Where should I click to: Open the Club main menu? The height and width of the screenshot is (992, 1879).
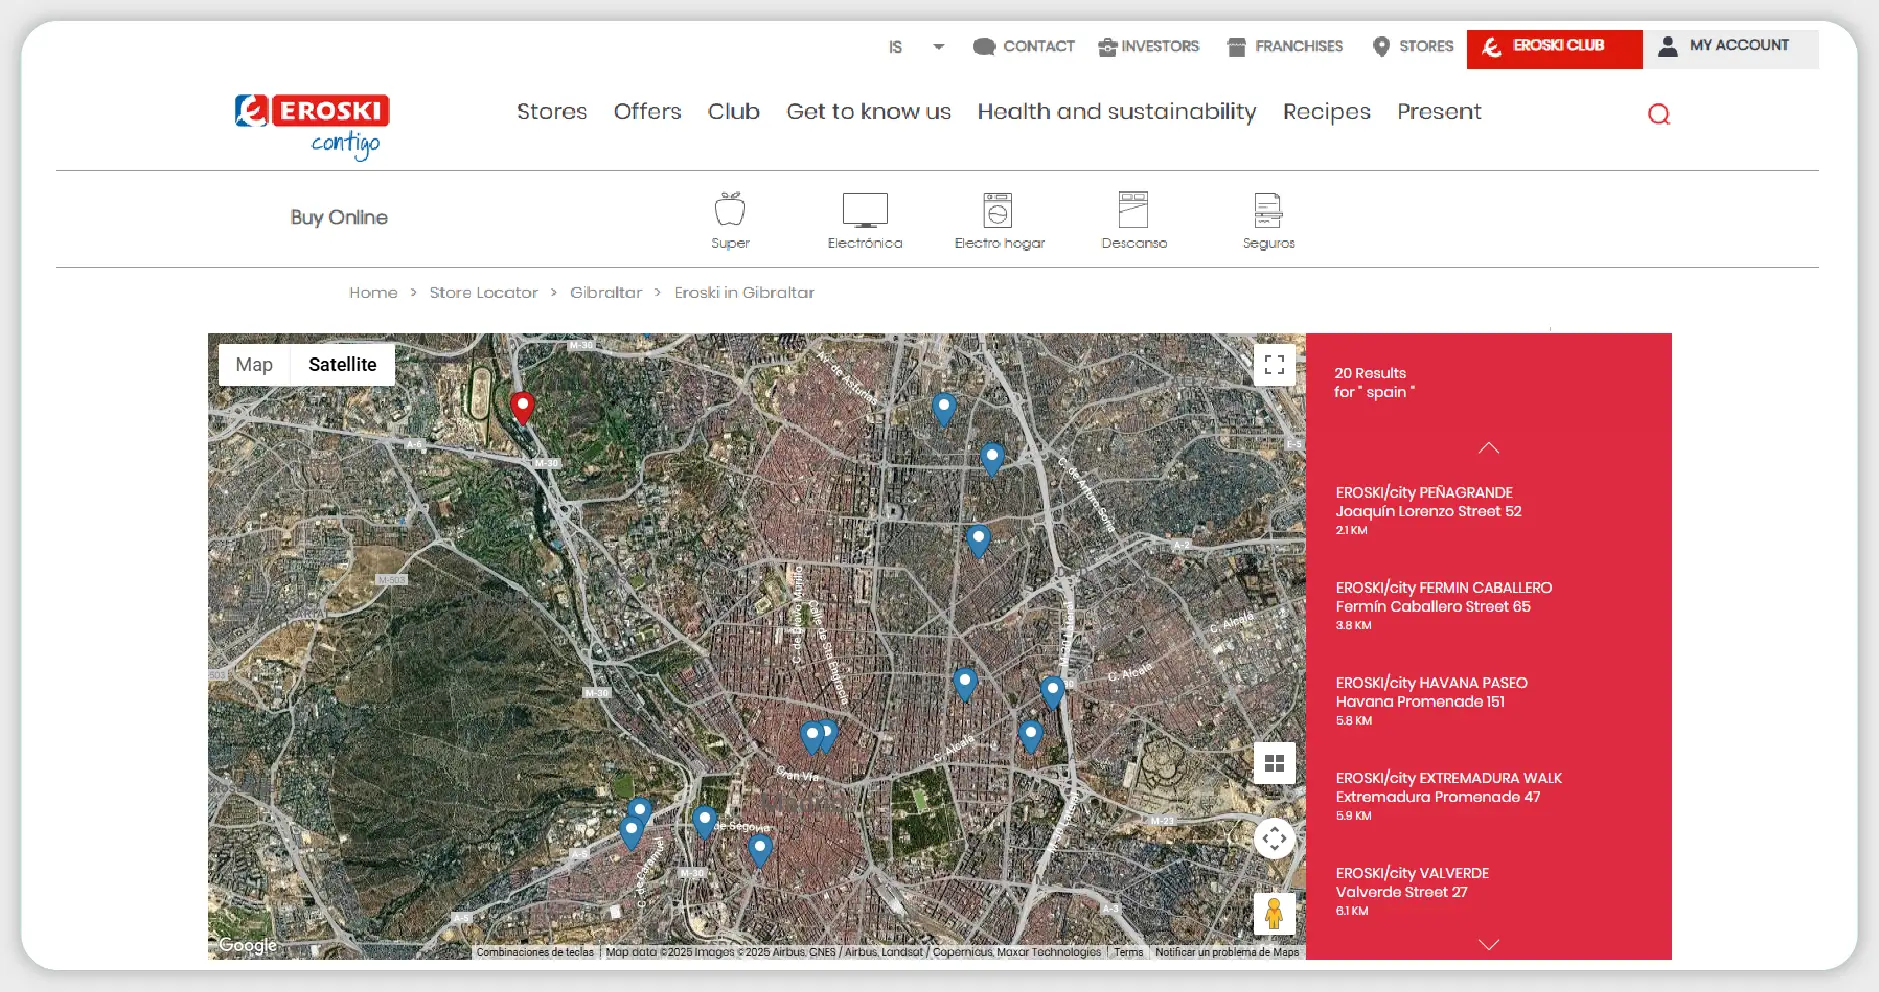tap(734, 111)
